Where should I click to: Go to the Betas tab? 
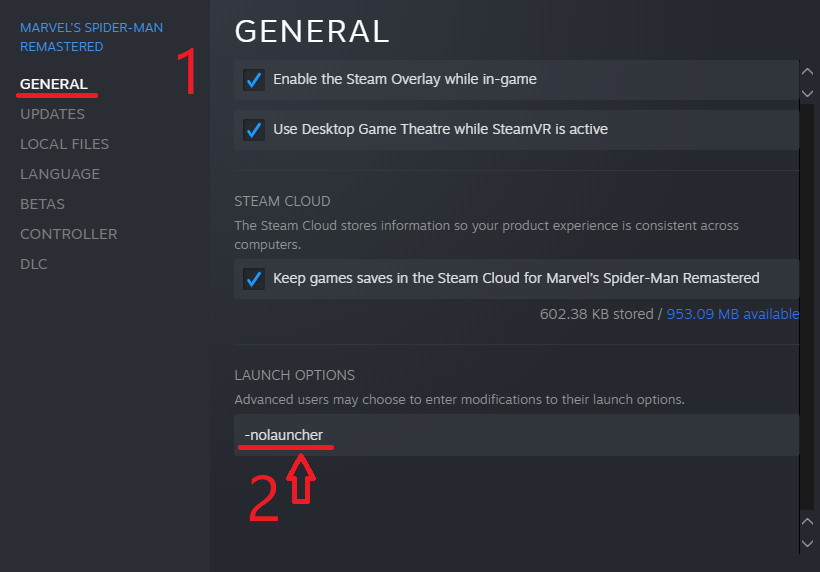(x=42, y=204)
